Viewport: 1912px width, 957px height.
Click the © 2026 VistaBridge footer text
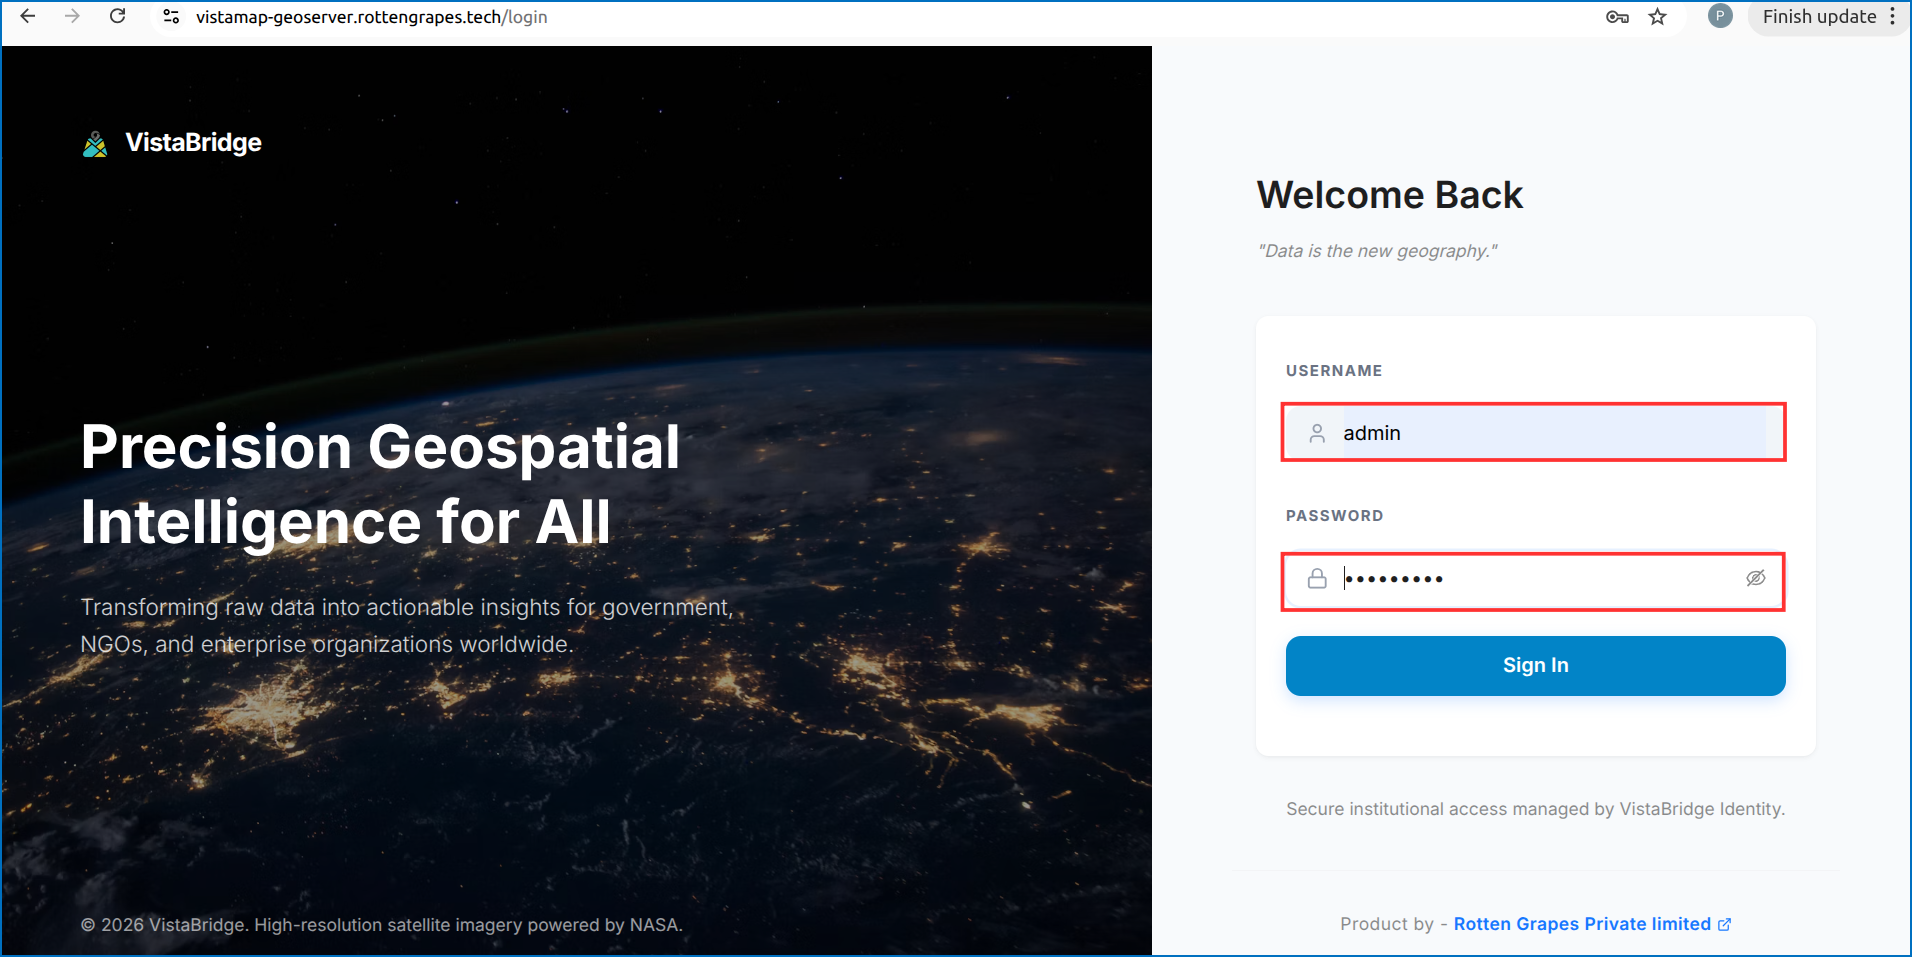tap(382, 925)
